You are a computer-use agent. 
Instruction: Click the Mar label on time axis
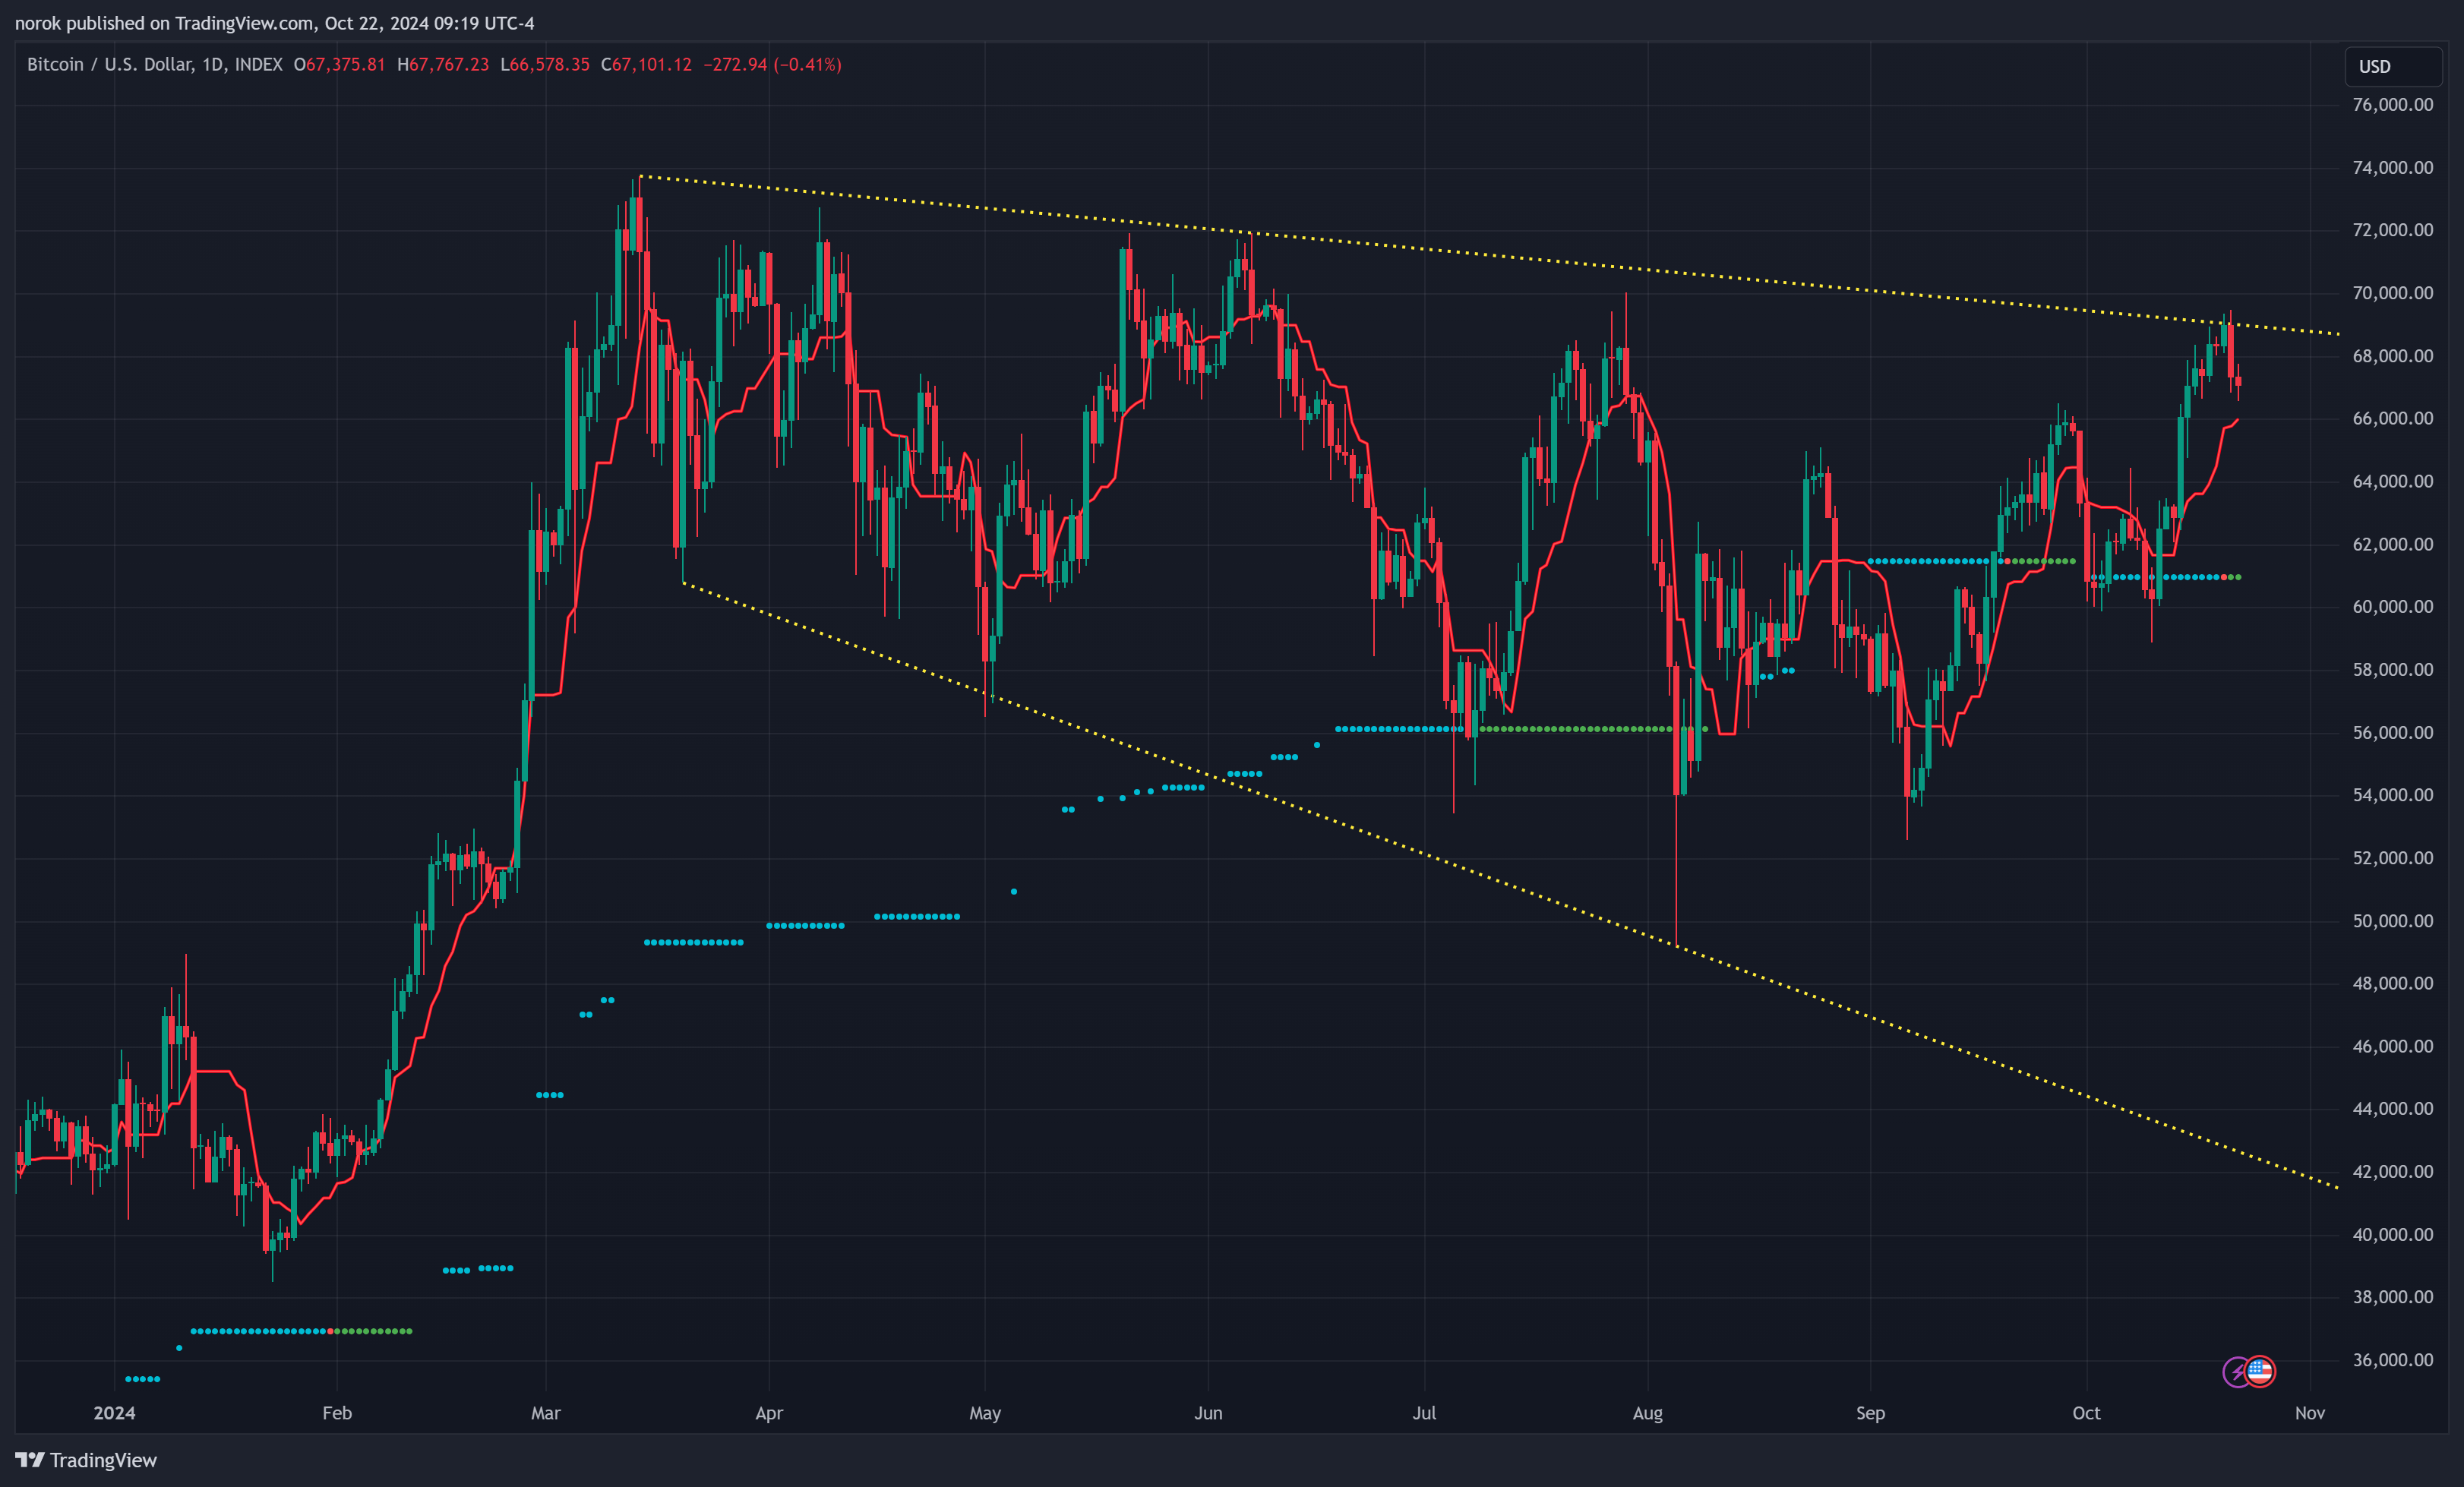[x=546, y=1413]
